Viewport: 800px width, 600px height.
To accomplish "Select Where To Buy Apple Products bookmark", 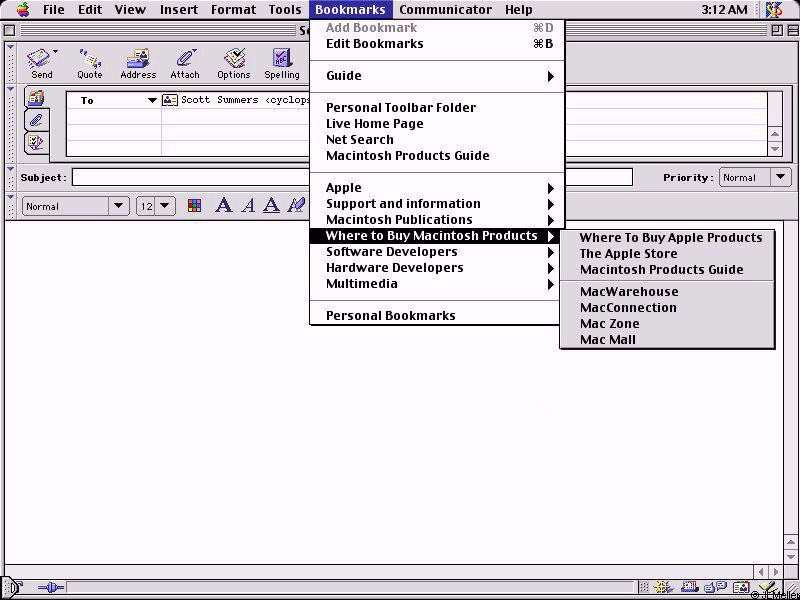I will tap(667, 238).
